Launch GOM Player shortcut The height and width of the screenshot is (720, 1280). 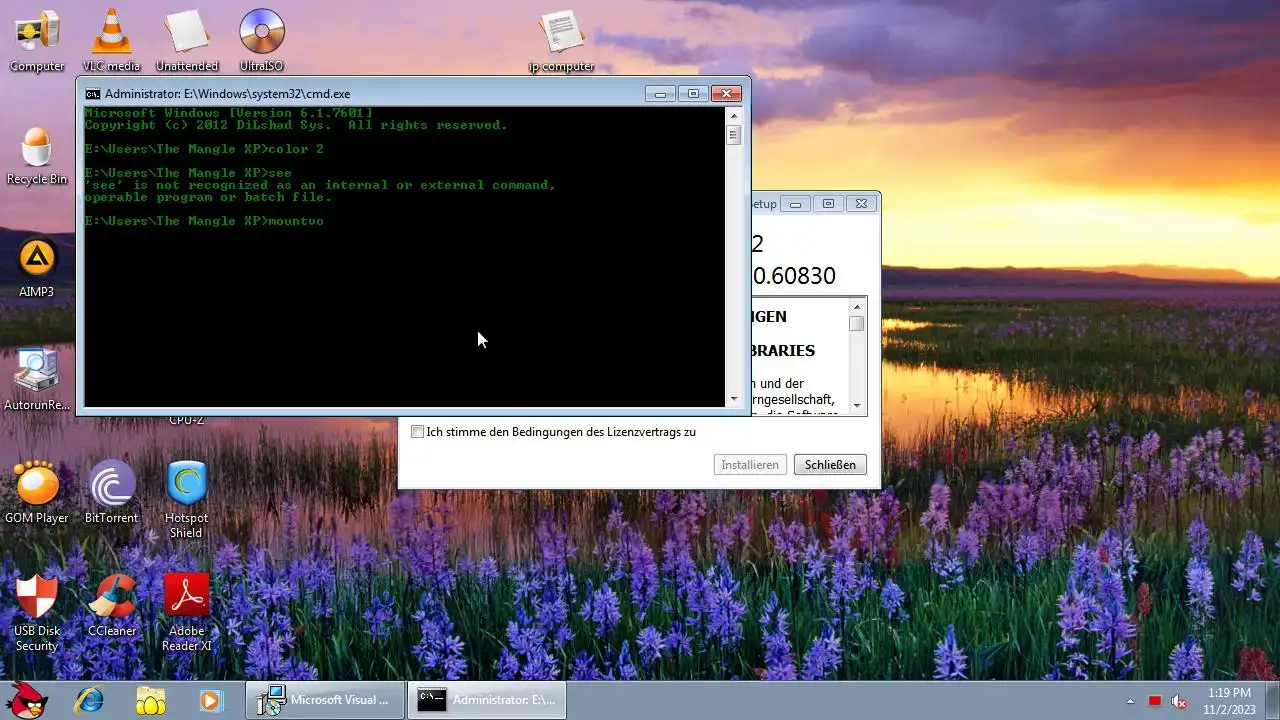coord(37,492)
